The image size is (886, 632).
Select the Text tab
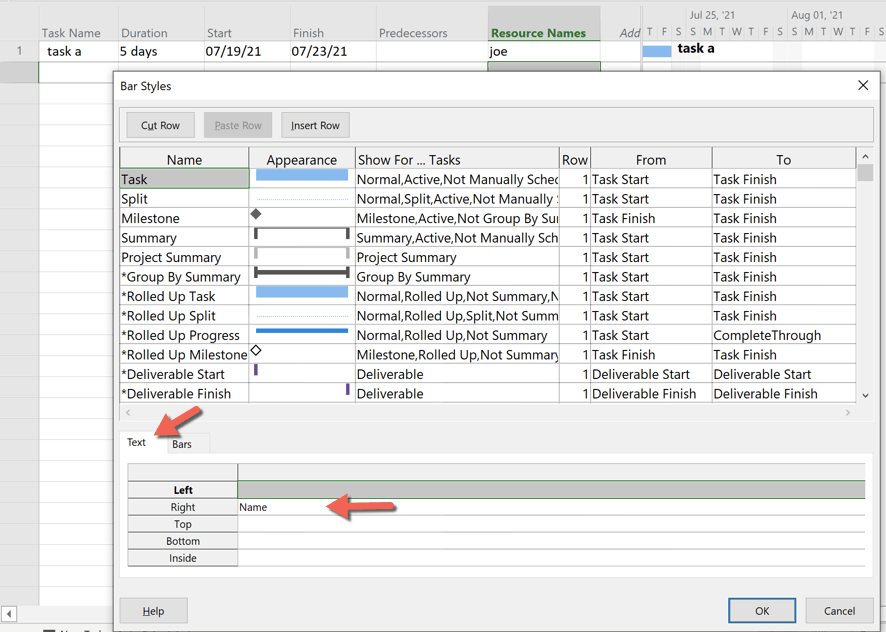[137, 442]
